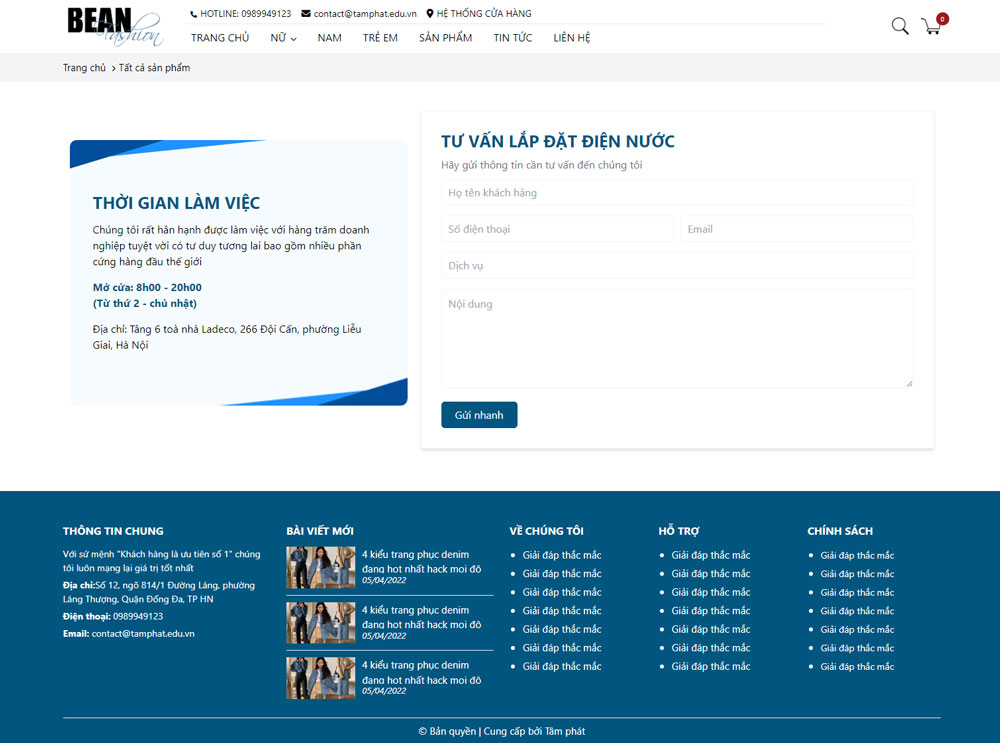Viewport: 1000px width, 743px height.
Task: Open the first denim article thumbnail
Action: coord(320,567)
